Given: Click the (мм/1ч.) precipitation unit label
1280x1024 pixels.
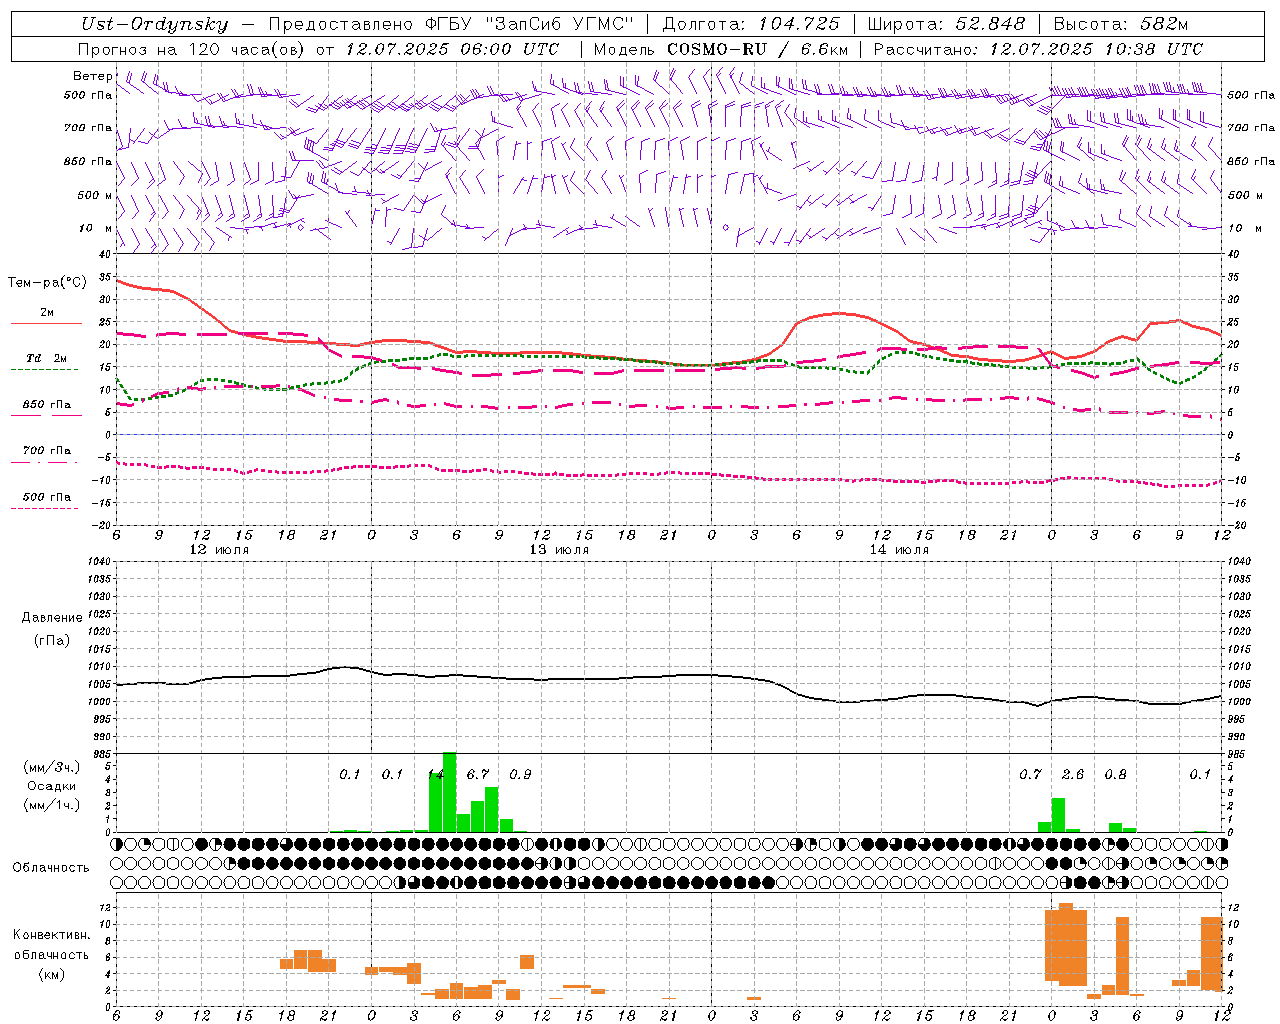Looking at the screenshot, I should click(x=52, y=805).
